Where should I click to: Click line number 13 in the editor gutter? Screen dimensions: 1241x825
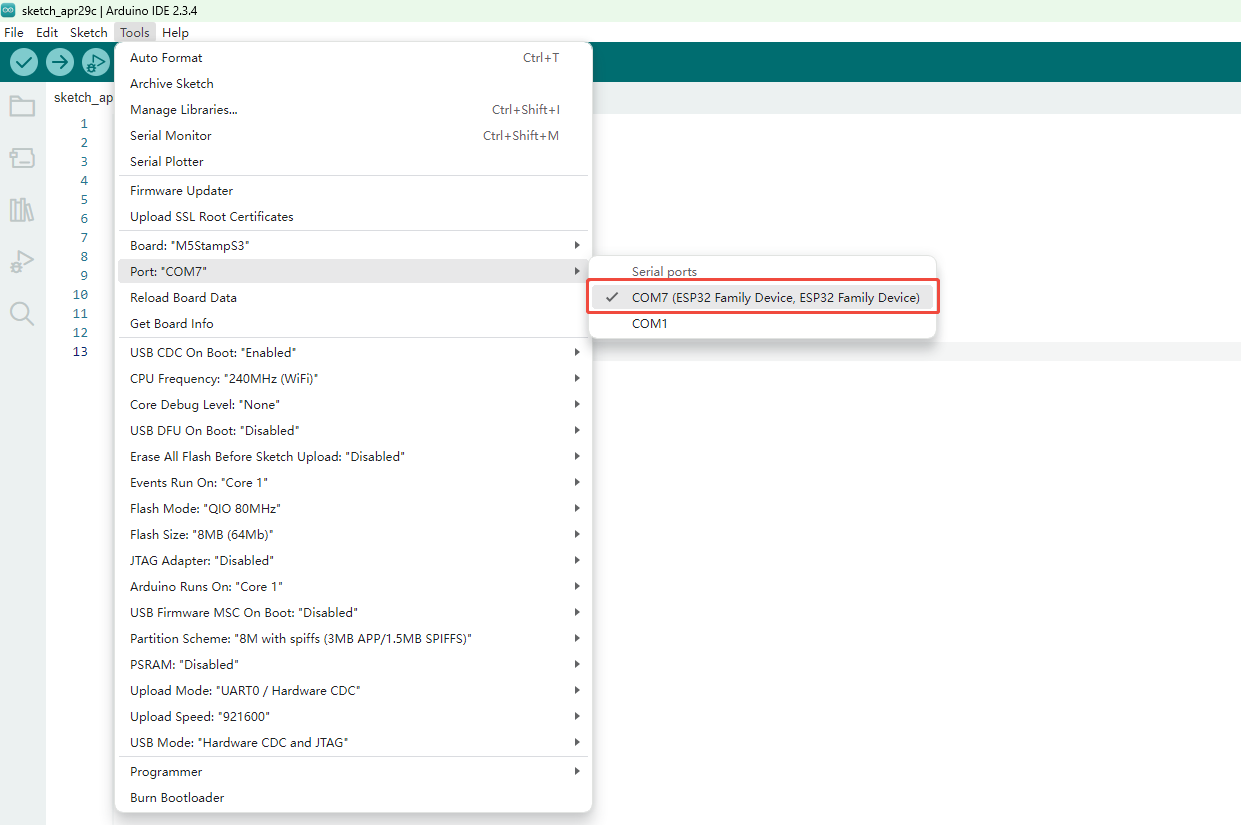(80, 352)
